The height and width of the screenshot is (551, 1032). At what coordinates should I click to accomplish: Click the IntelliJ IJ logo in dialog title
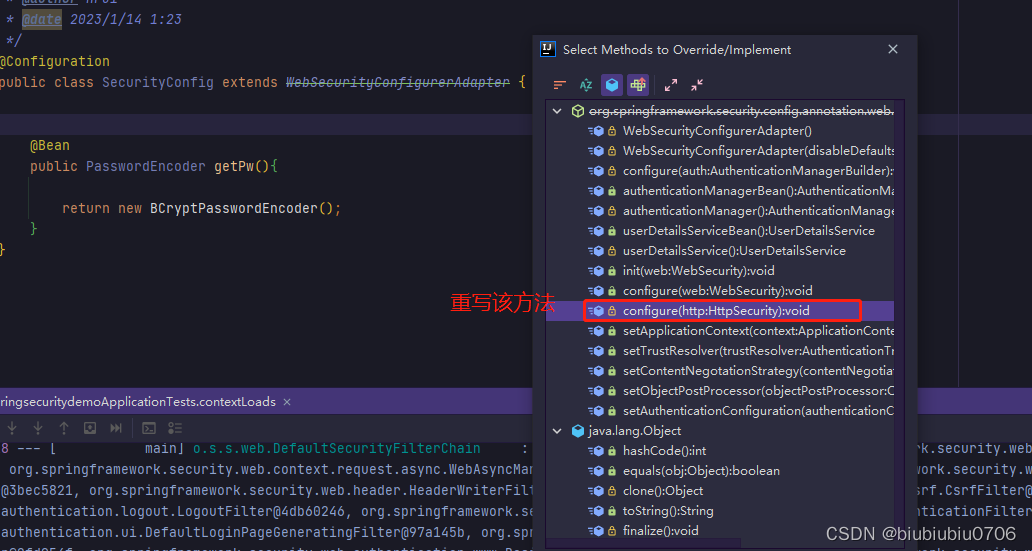click(x=548, y=49)
